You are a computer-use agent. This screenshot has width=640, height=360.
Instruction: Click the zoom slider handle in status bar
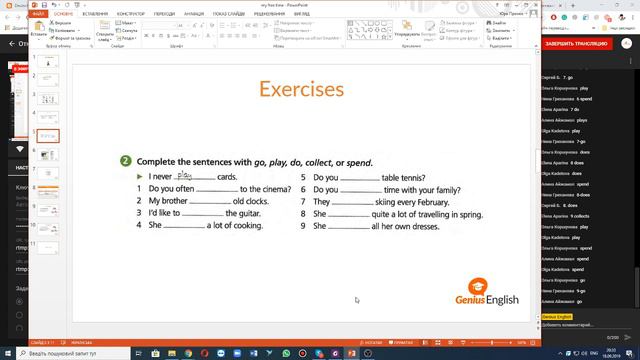tap(492, 343)
